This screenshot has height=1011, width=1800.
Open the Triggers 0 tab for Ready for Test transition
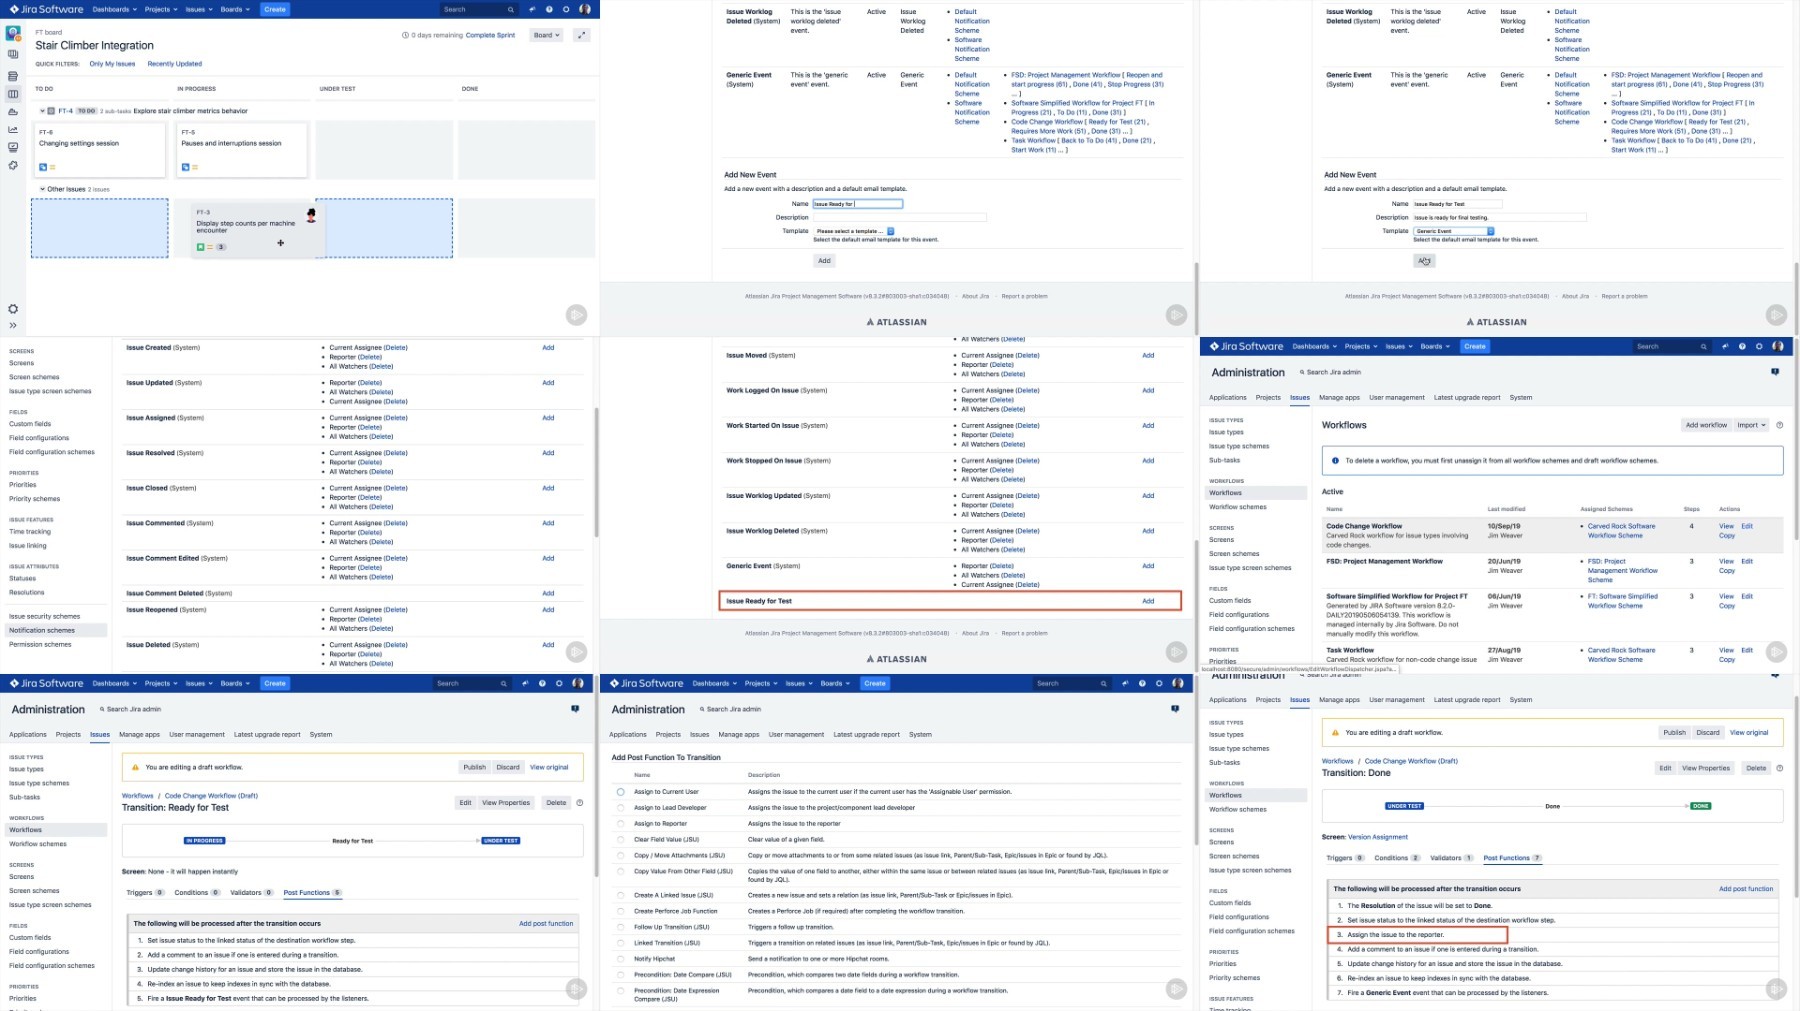(x=145, y=893)
